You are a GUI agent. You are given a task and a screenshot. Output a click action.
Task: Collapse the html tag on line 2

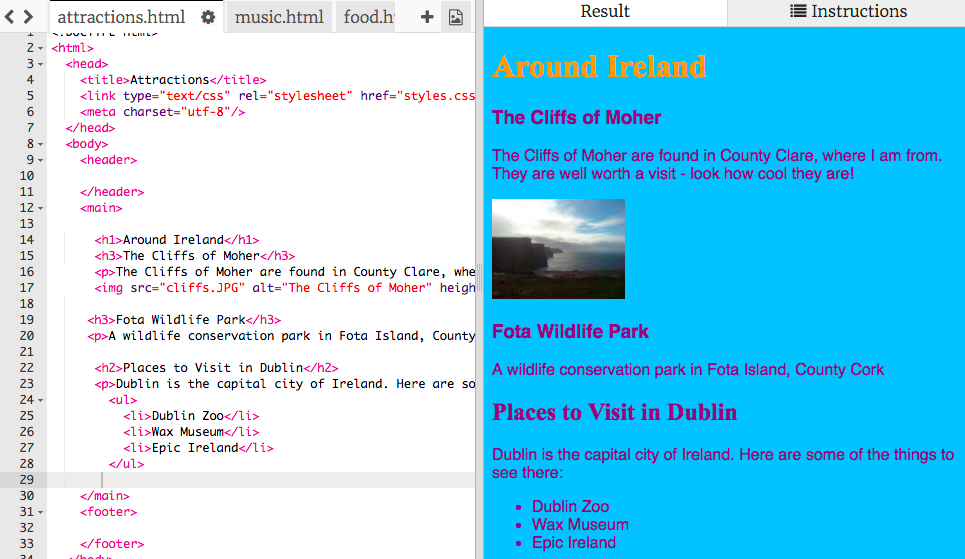click(40, 48)
